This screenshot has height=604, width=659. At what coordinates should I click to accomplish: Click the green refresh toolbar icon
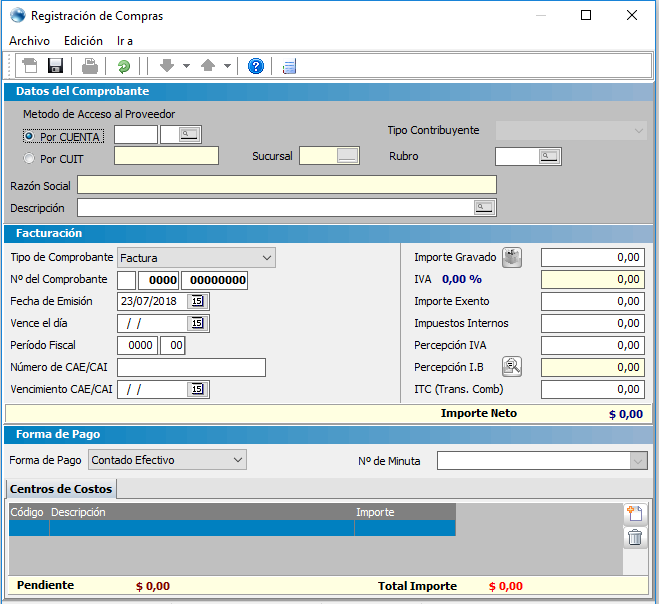click(124, 66)
